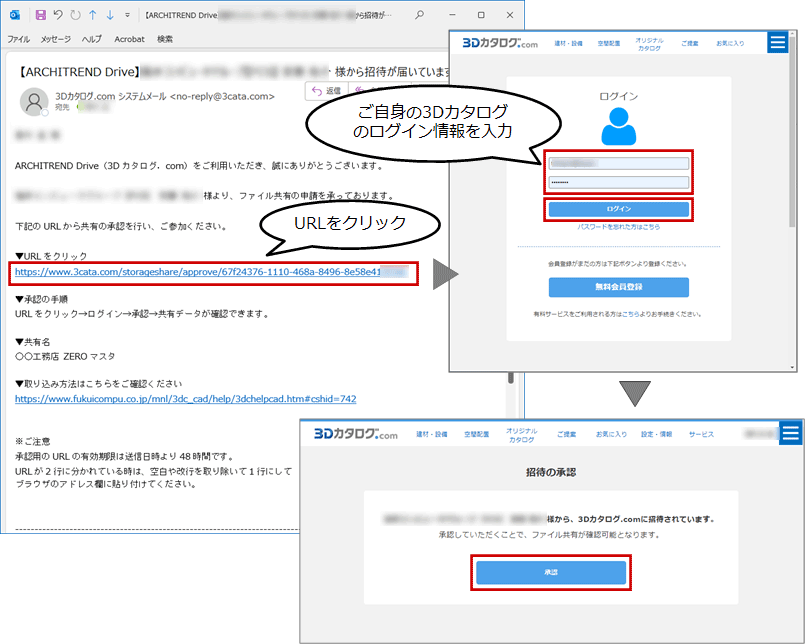Open 建材・設備 in login window nav

pos(568,44)
